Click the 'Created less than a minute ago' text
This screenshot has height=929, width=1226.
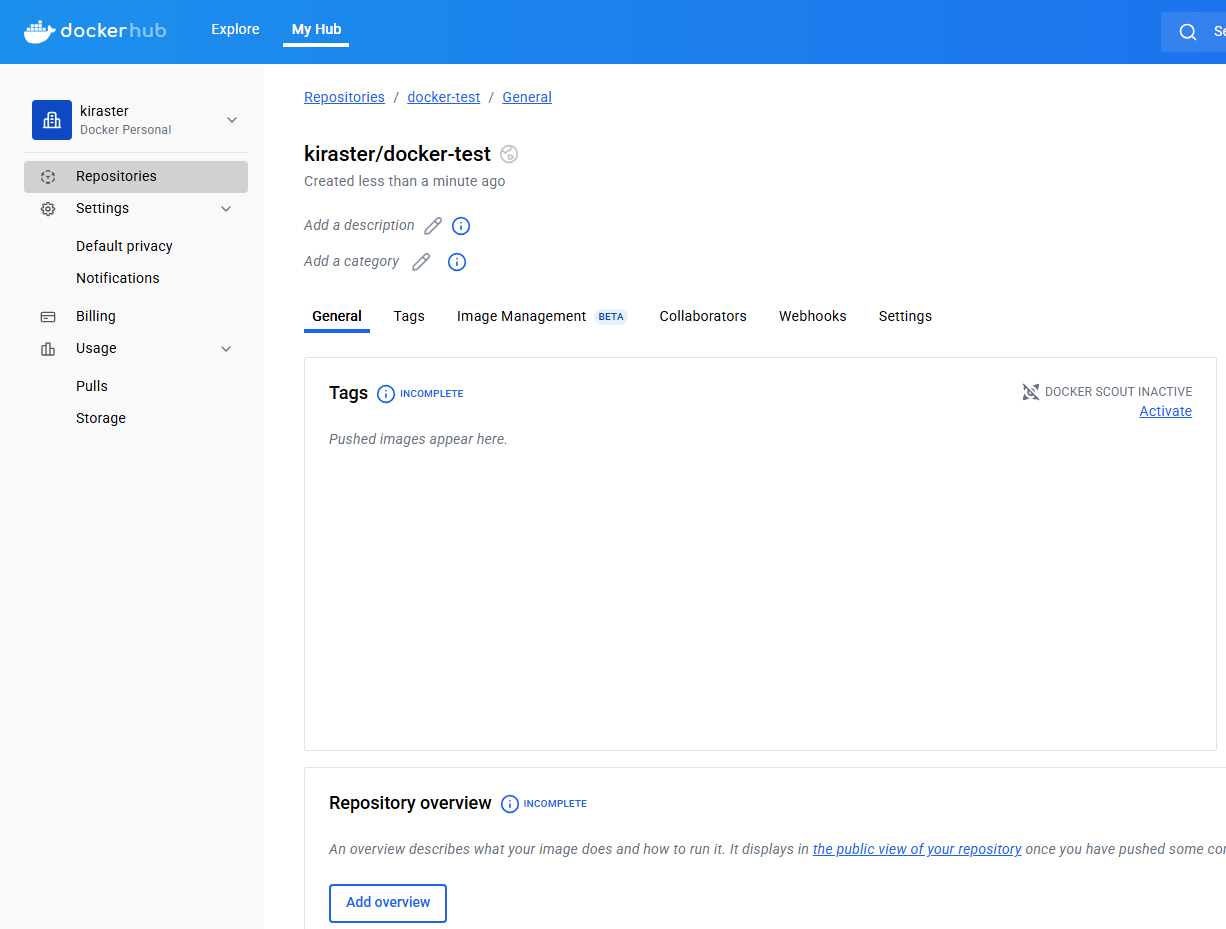[x=404, y=181]
